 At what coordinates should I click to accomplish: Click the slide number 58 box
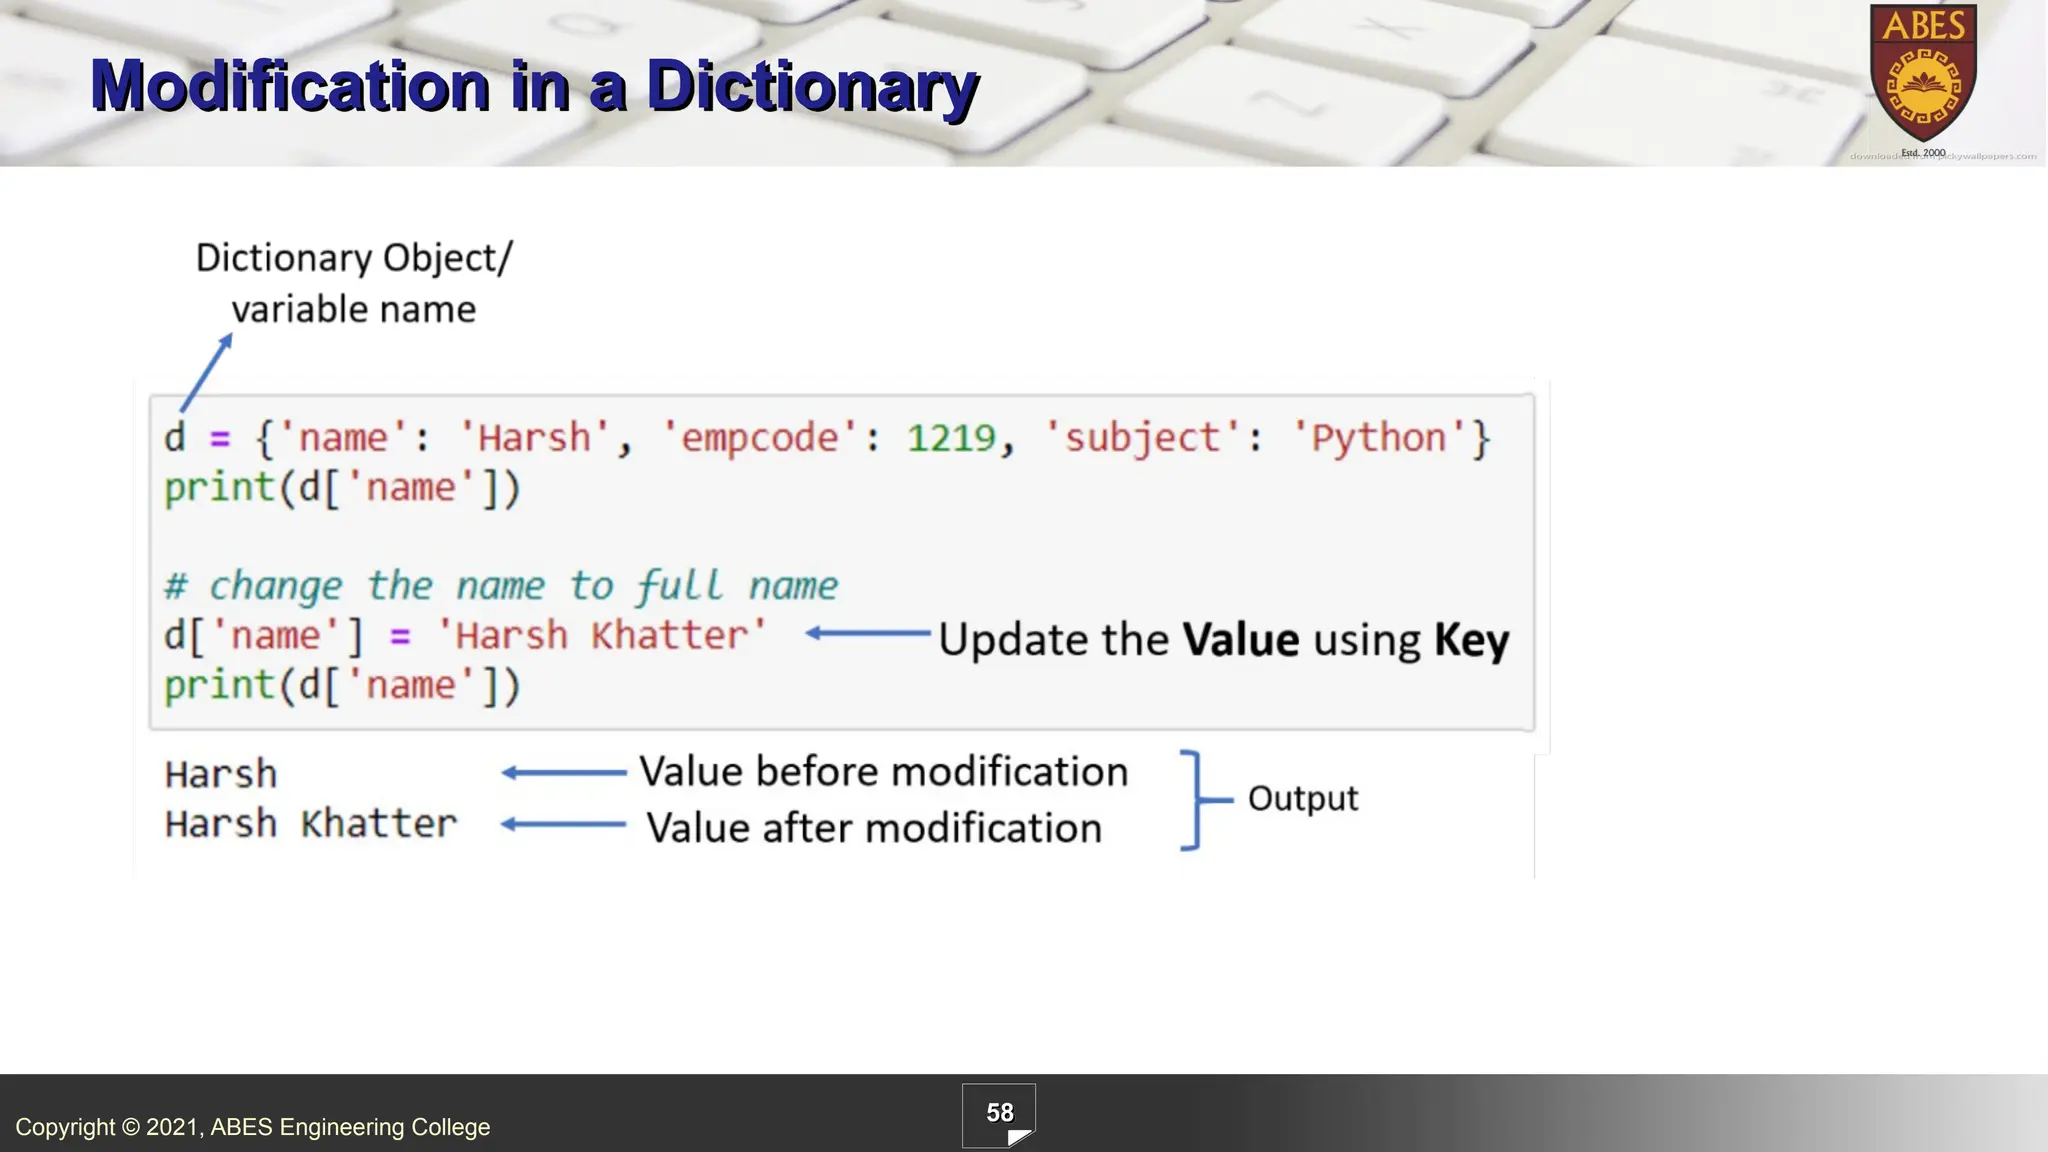click(998, 1111)
